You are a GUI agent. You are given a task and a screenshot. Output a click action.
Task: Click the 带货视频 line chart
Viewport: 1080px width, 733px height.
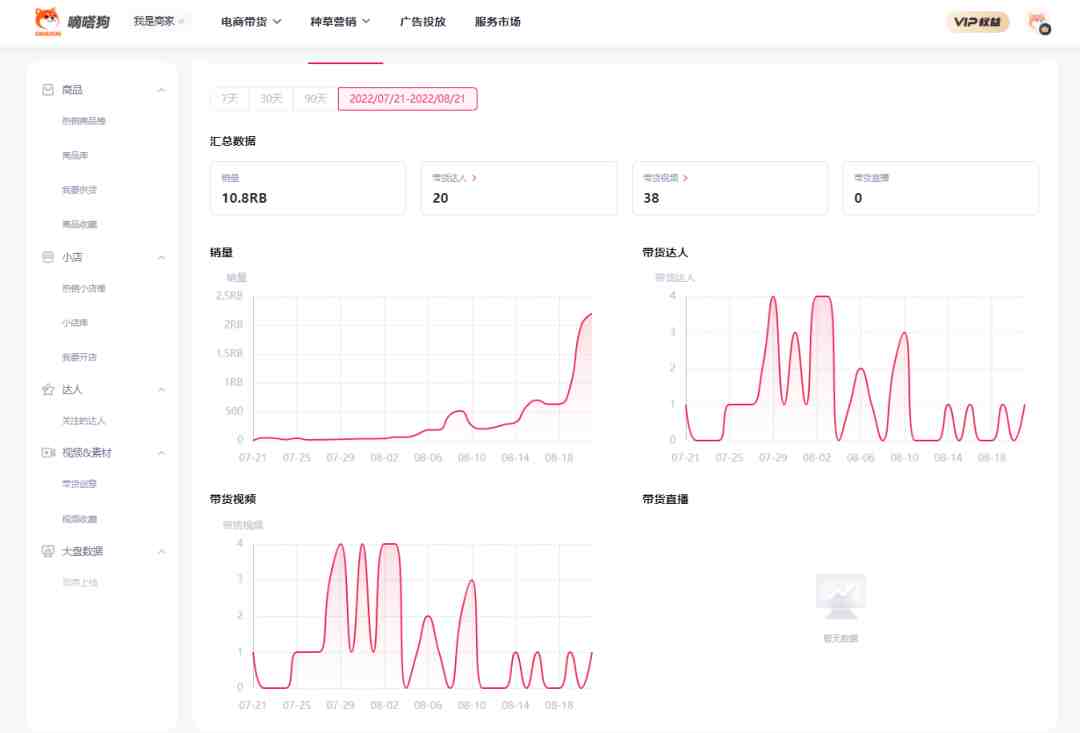coord(422,616)
